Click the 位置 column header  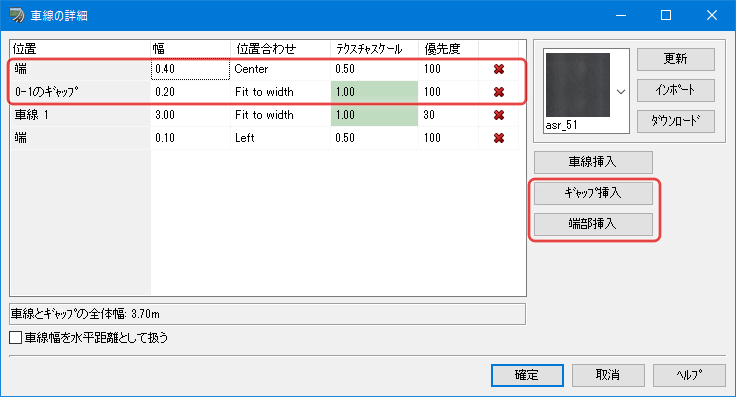click(80, 49)
